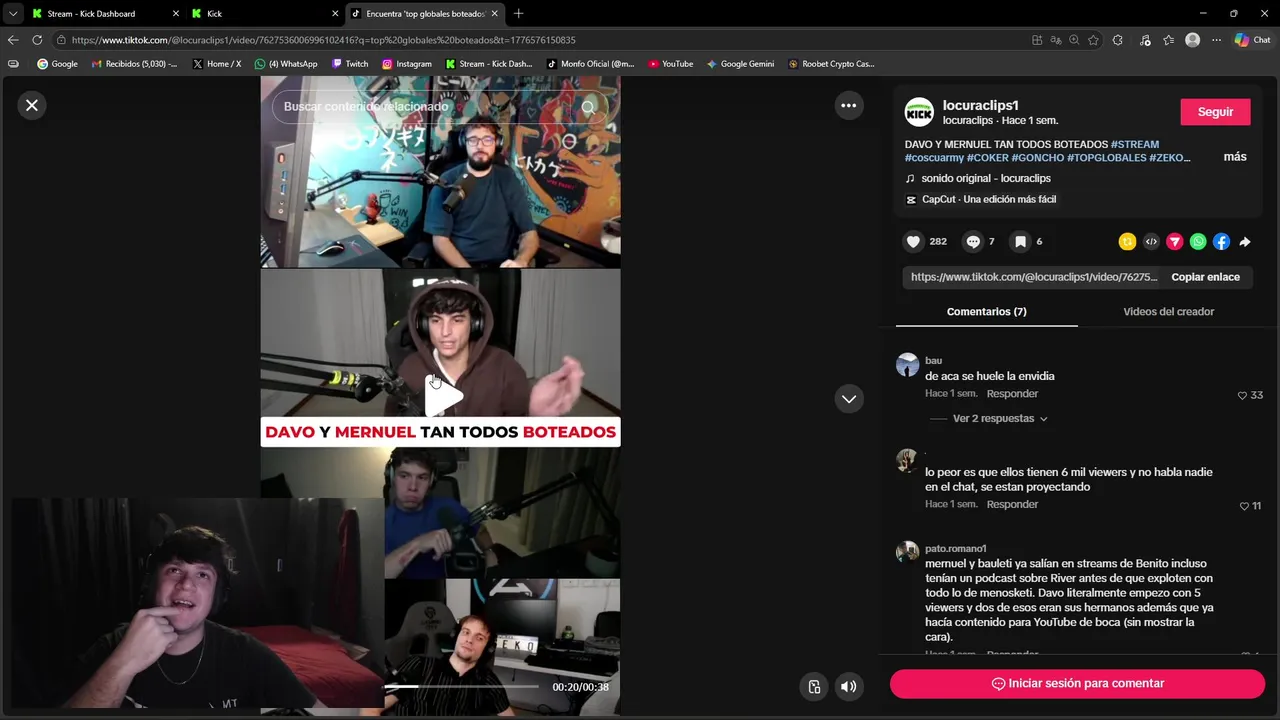
Task: Open the WhatsApp bookmark
Action: (286, 64)
